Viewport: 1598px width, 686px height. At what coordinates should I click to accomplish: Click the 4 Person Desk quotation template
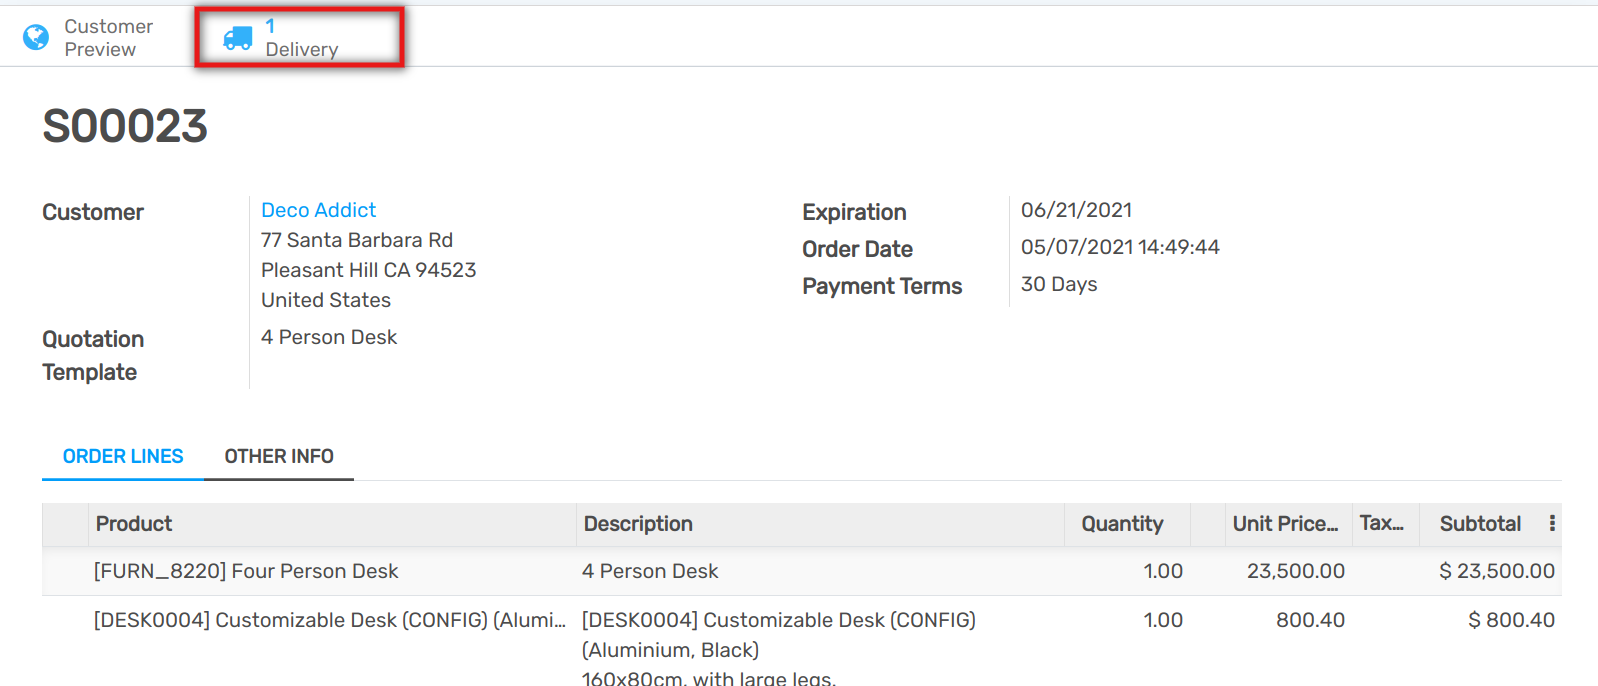[x=329, y=337]
